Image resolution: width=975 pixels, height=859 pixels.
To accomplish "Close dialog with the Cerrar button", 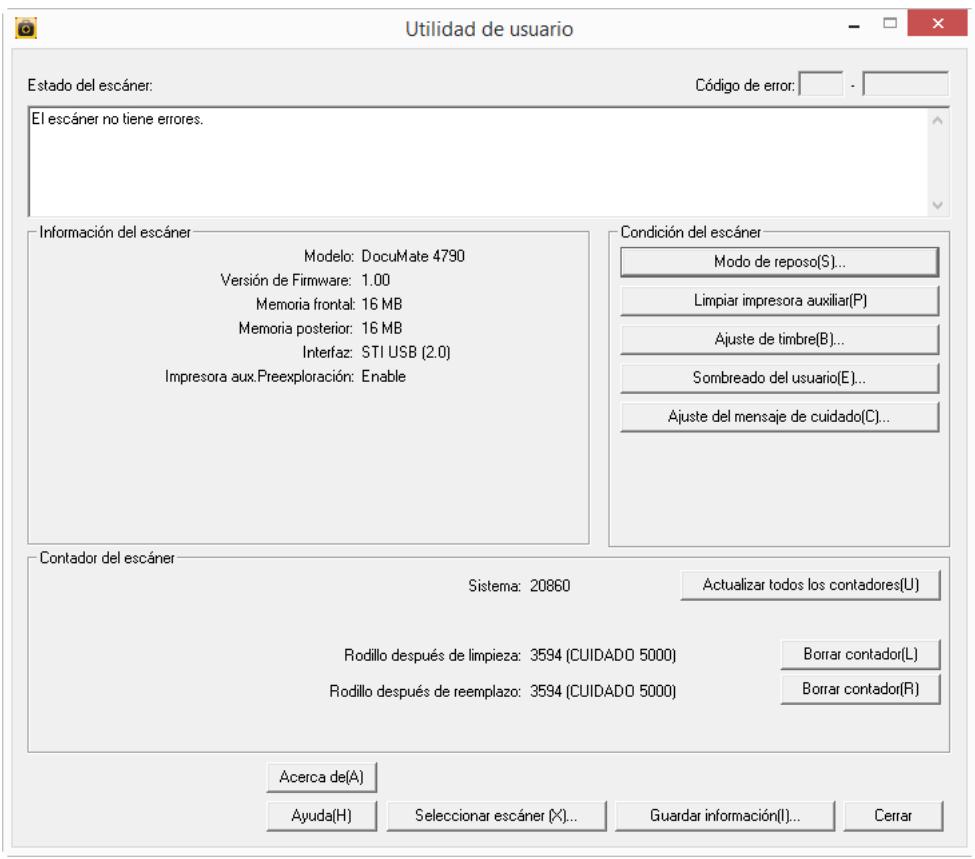I will tap(893, 815).
